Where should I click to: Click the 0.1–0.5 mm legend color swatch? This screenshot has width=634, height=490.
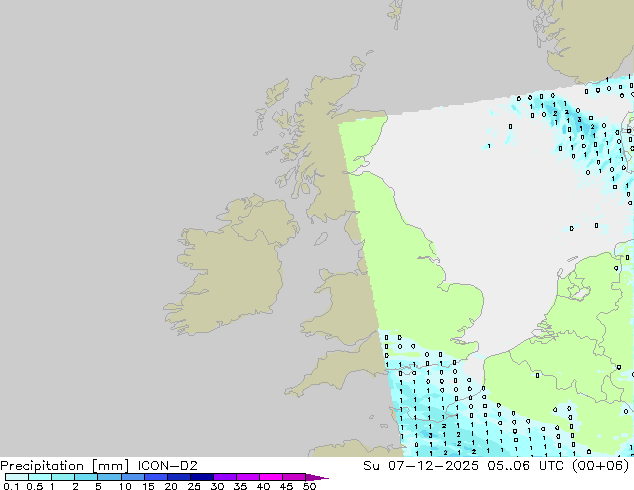(17, 477)
